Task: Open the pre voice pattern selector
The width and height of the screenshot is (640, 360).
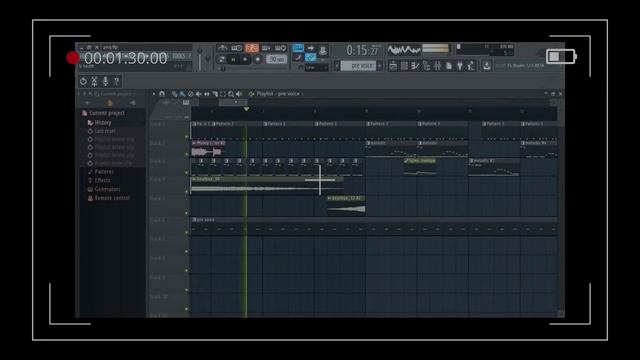Action: coord(358,66)
